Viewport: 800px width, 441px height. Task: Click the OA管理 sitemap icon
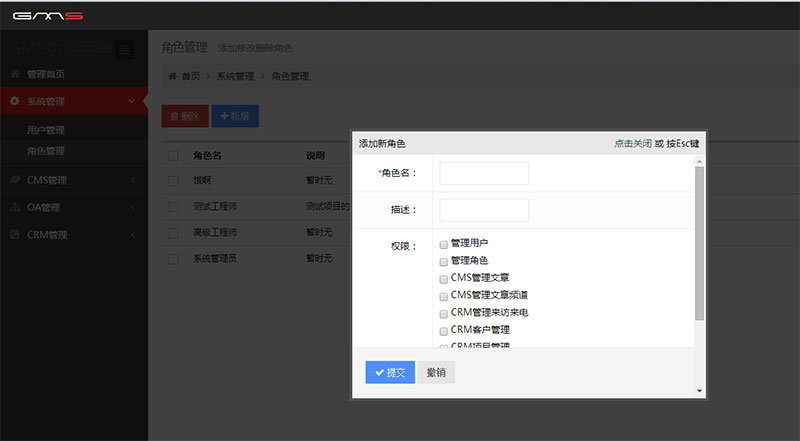(14, 208)
